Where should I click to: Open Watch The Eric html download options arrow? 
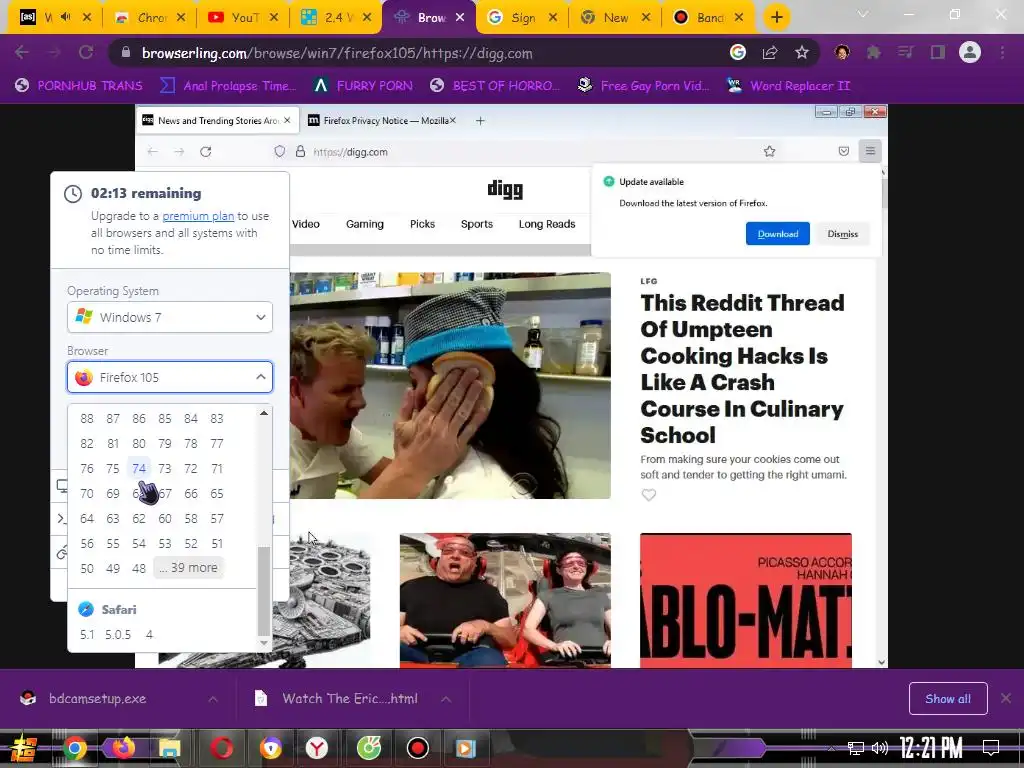pos(446,699)
